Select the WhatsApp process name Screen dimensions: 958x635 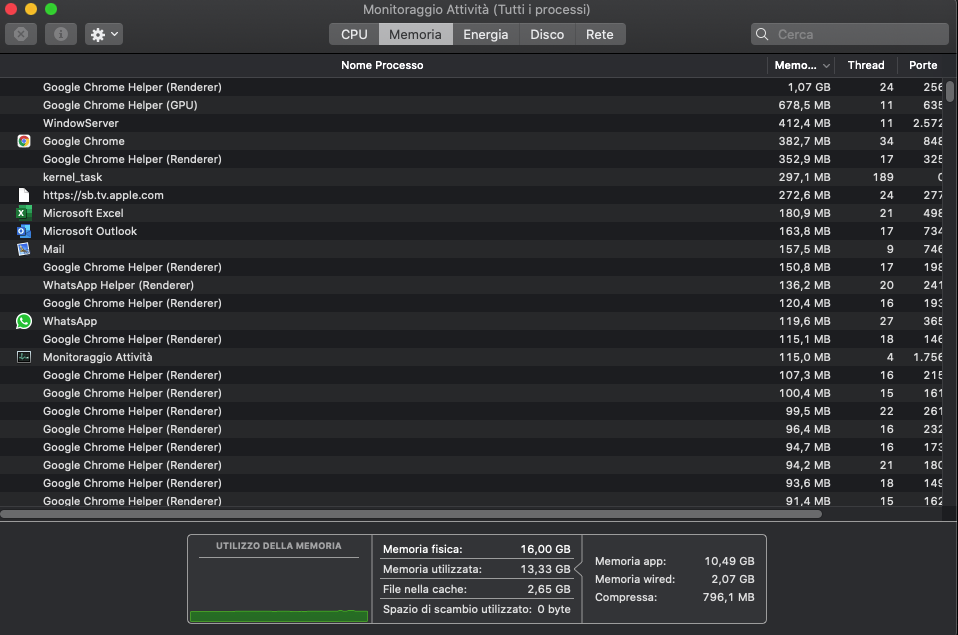70,321
